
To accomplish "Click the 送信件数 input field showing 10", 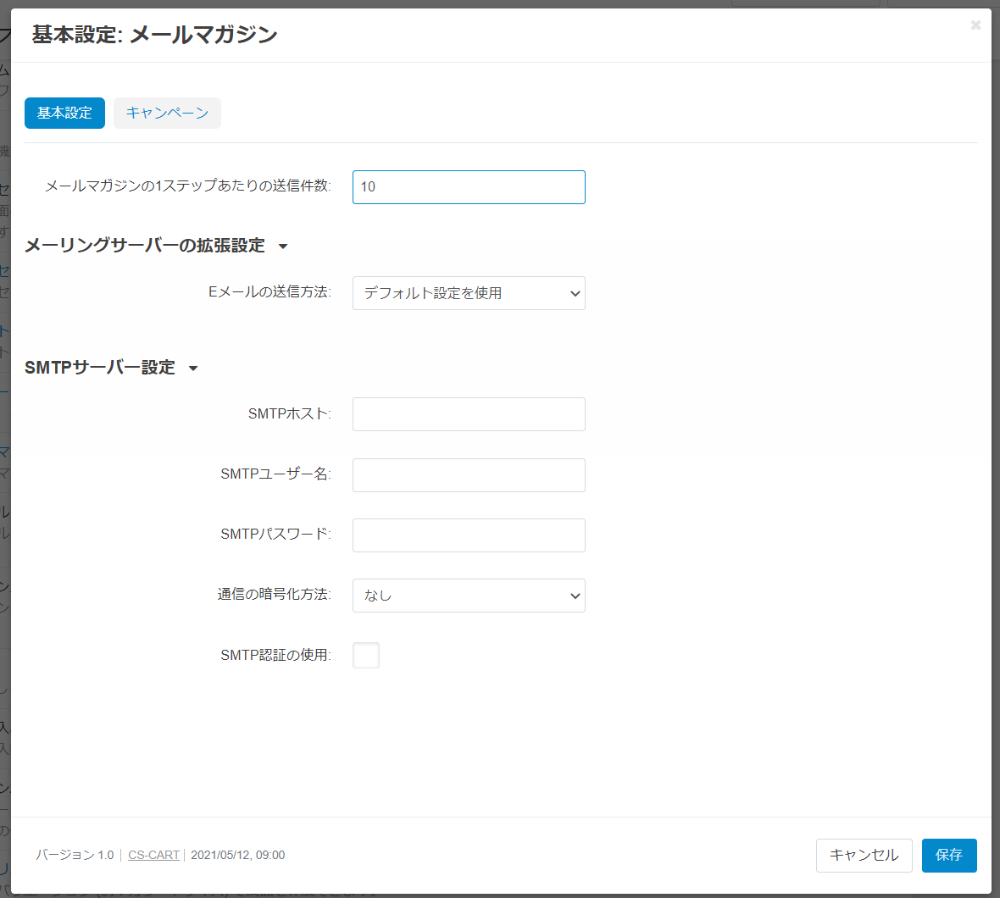I will (469, 187).
